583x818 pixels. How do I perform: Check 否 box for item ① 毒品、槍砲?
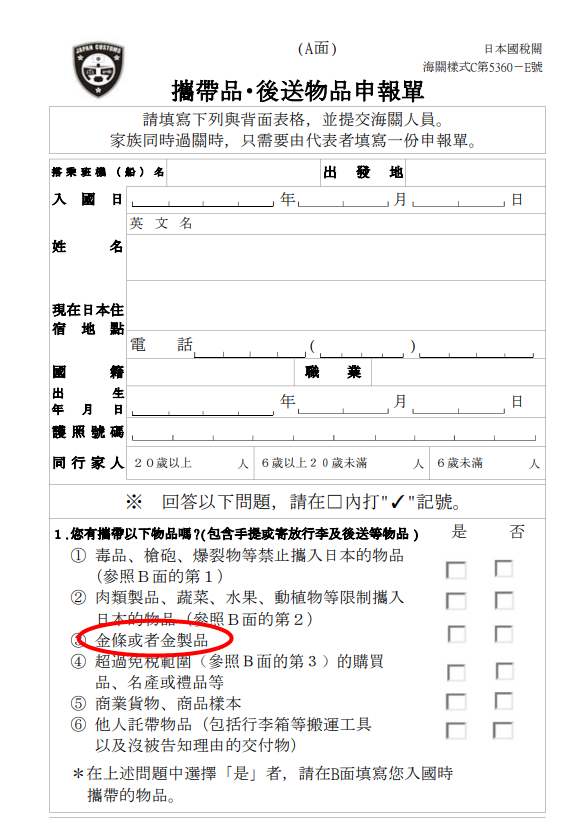504,568
